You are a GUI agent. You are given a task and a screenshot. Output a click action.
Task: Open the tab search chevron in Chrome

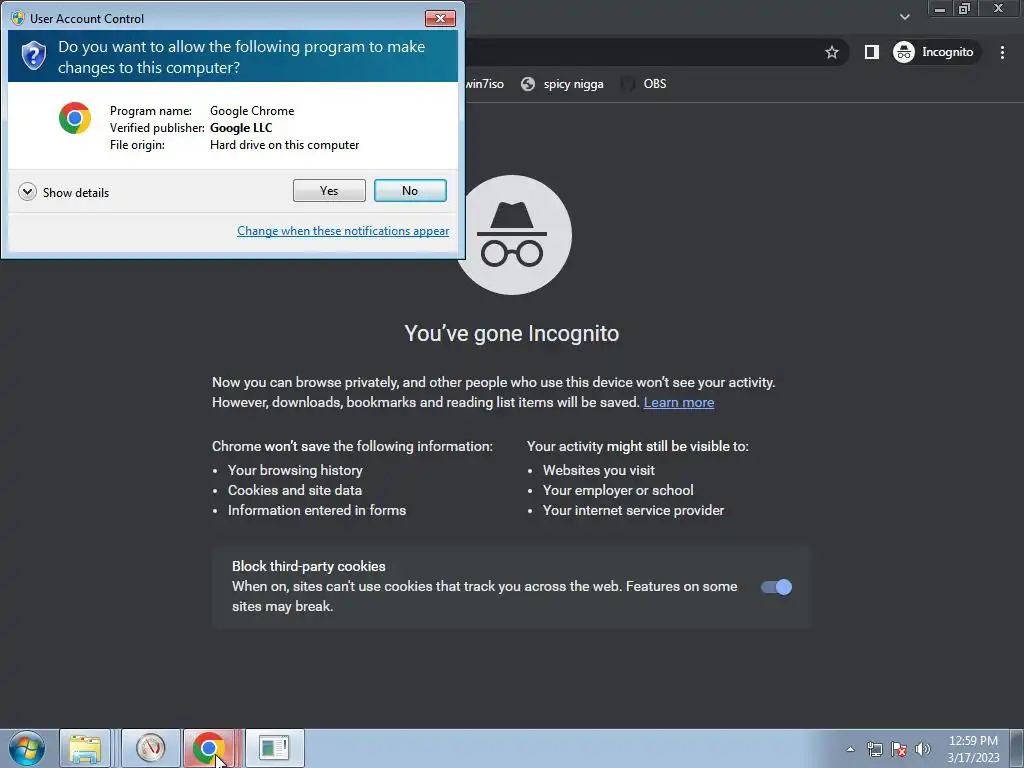pyautogui.click(x=904, y=17)
